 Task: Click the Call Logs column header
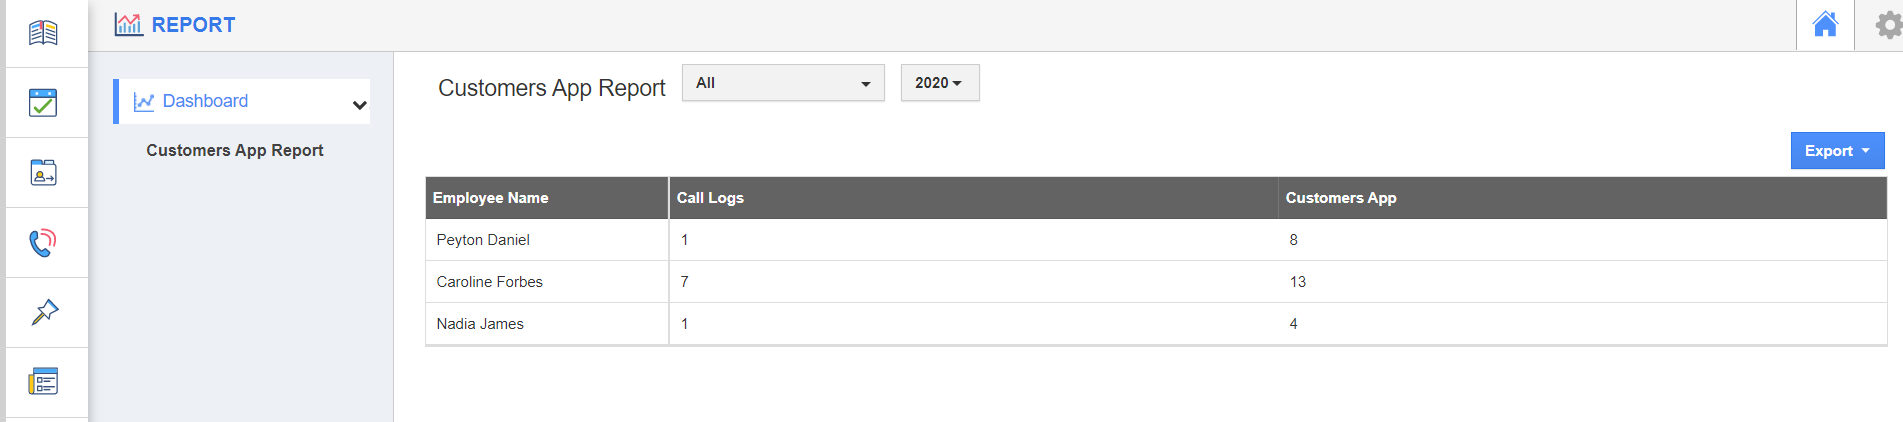710,198
